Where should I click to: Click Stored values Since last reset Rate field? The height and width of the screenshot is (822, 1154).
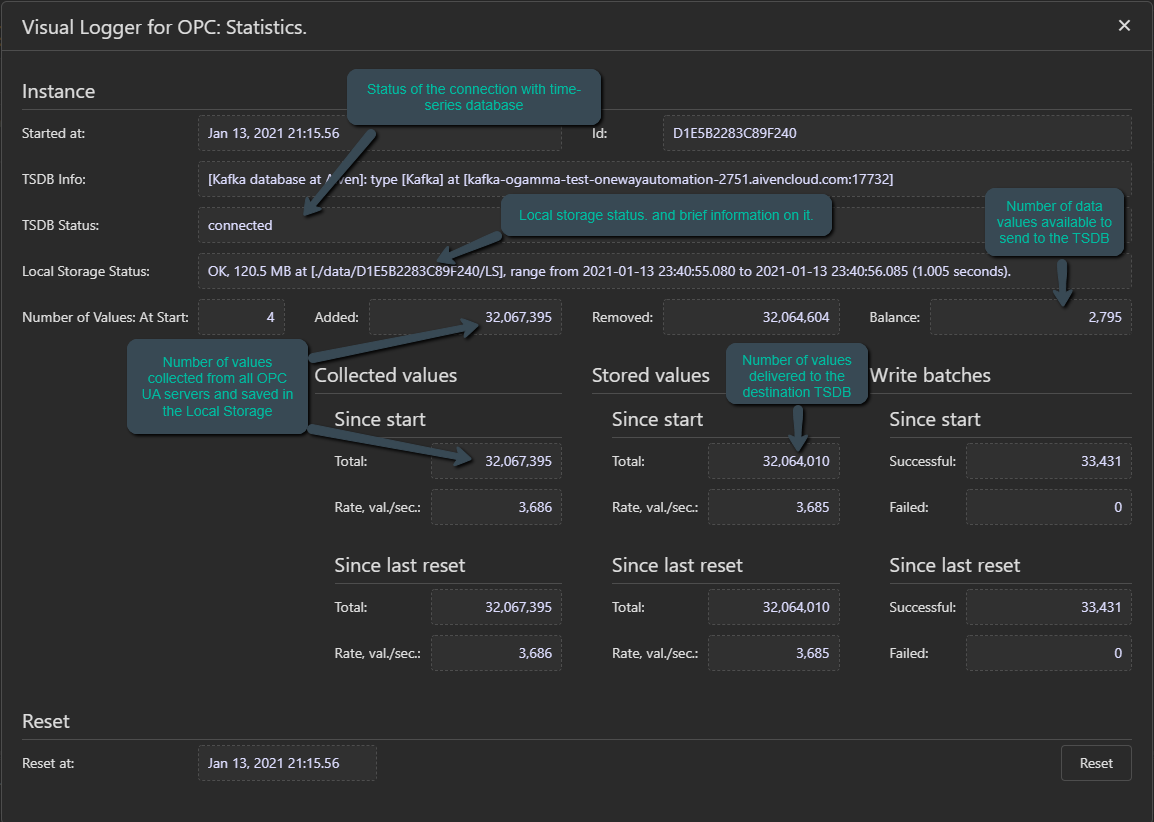click(x=773, y=653)
